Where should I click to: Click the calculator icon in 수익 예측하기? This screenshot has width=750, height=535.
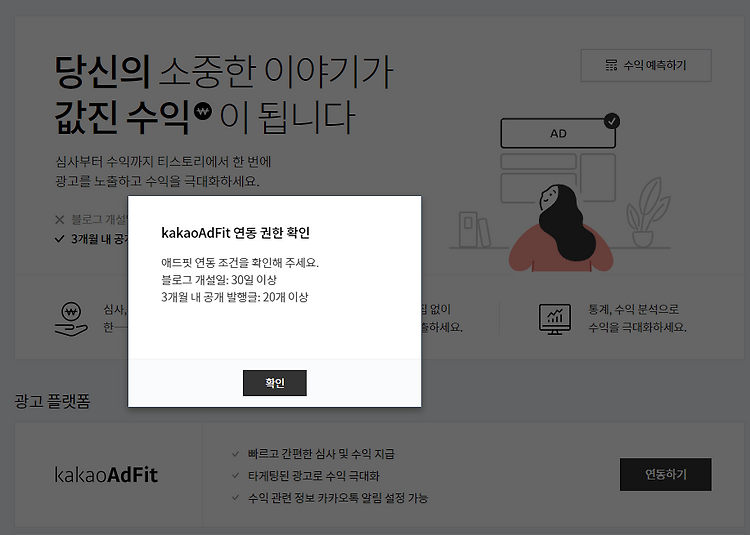[611, 66]
